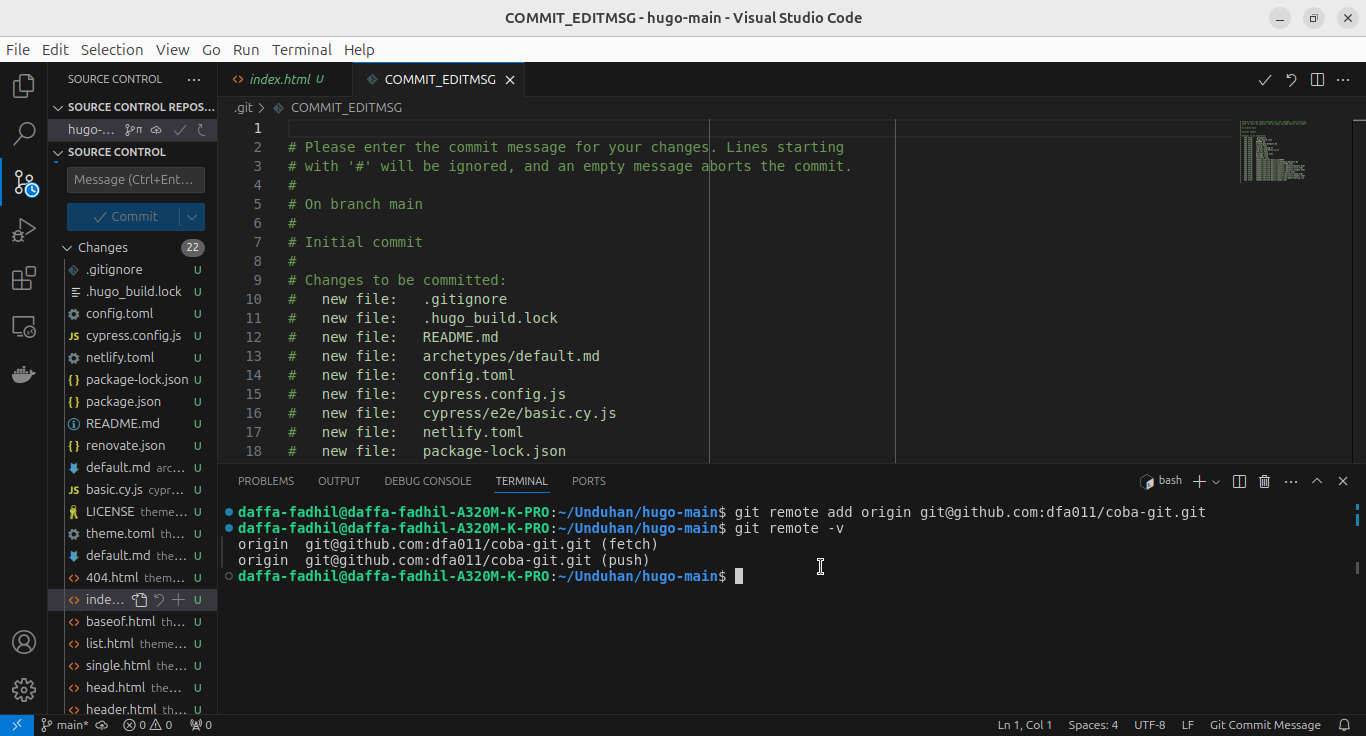Open the Run and Debug view
This screenshot has height=736, width=1366.
[24, 231]
